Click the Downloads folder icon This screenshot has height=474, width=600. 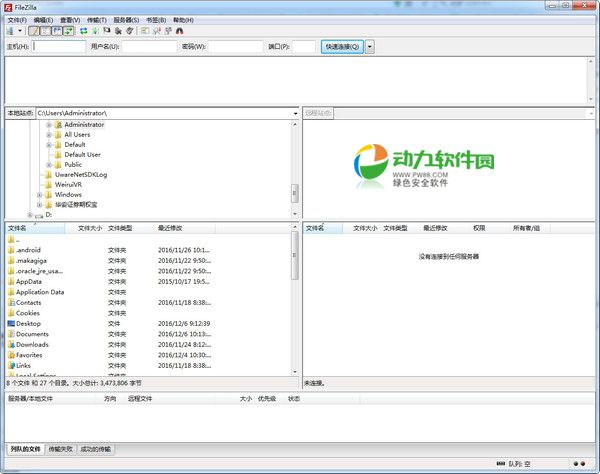pos(11,345)
